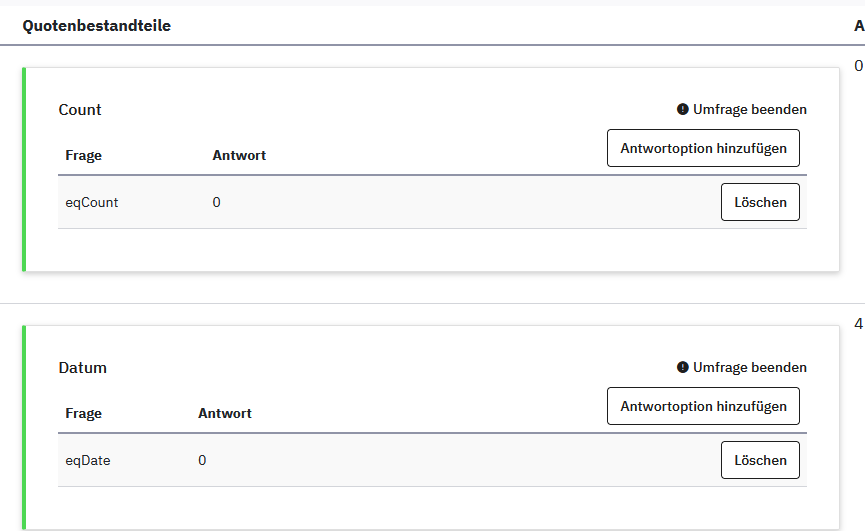Click the answer value 0 beside eqDate
The width and height of the screenshot is (865, 531).
[202, 460]
